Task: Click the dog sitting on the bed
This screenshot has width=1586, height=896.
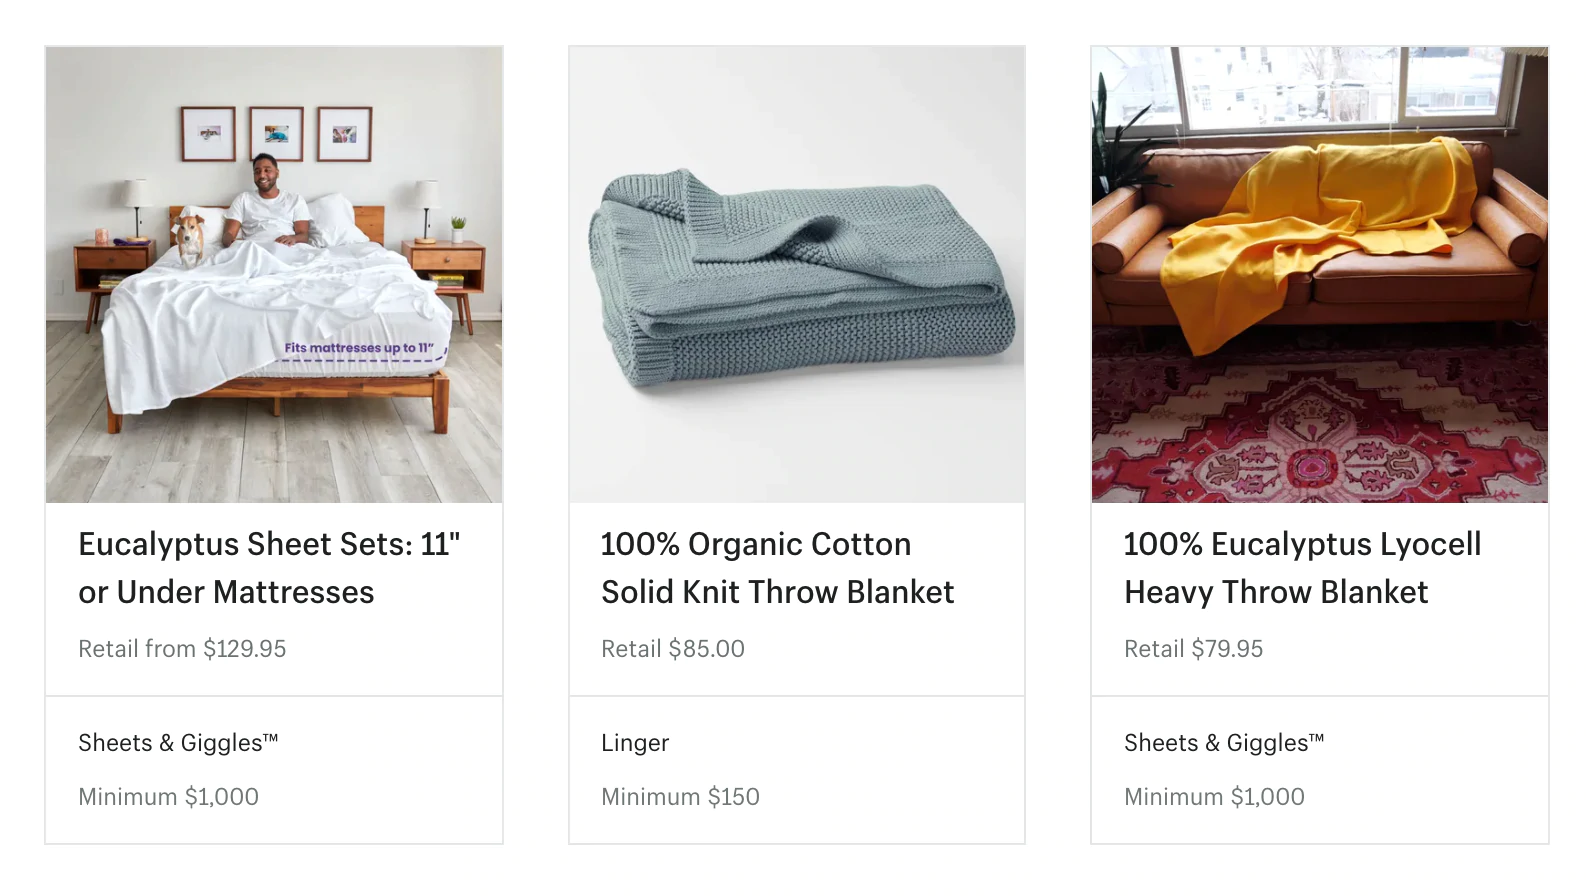Action: [x=188, y=239]
